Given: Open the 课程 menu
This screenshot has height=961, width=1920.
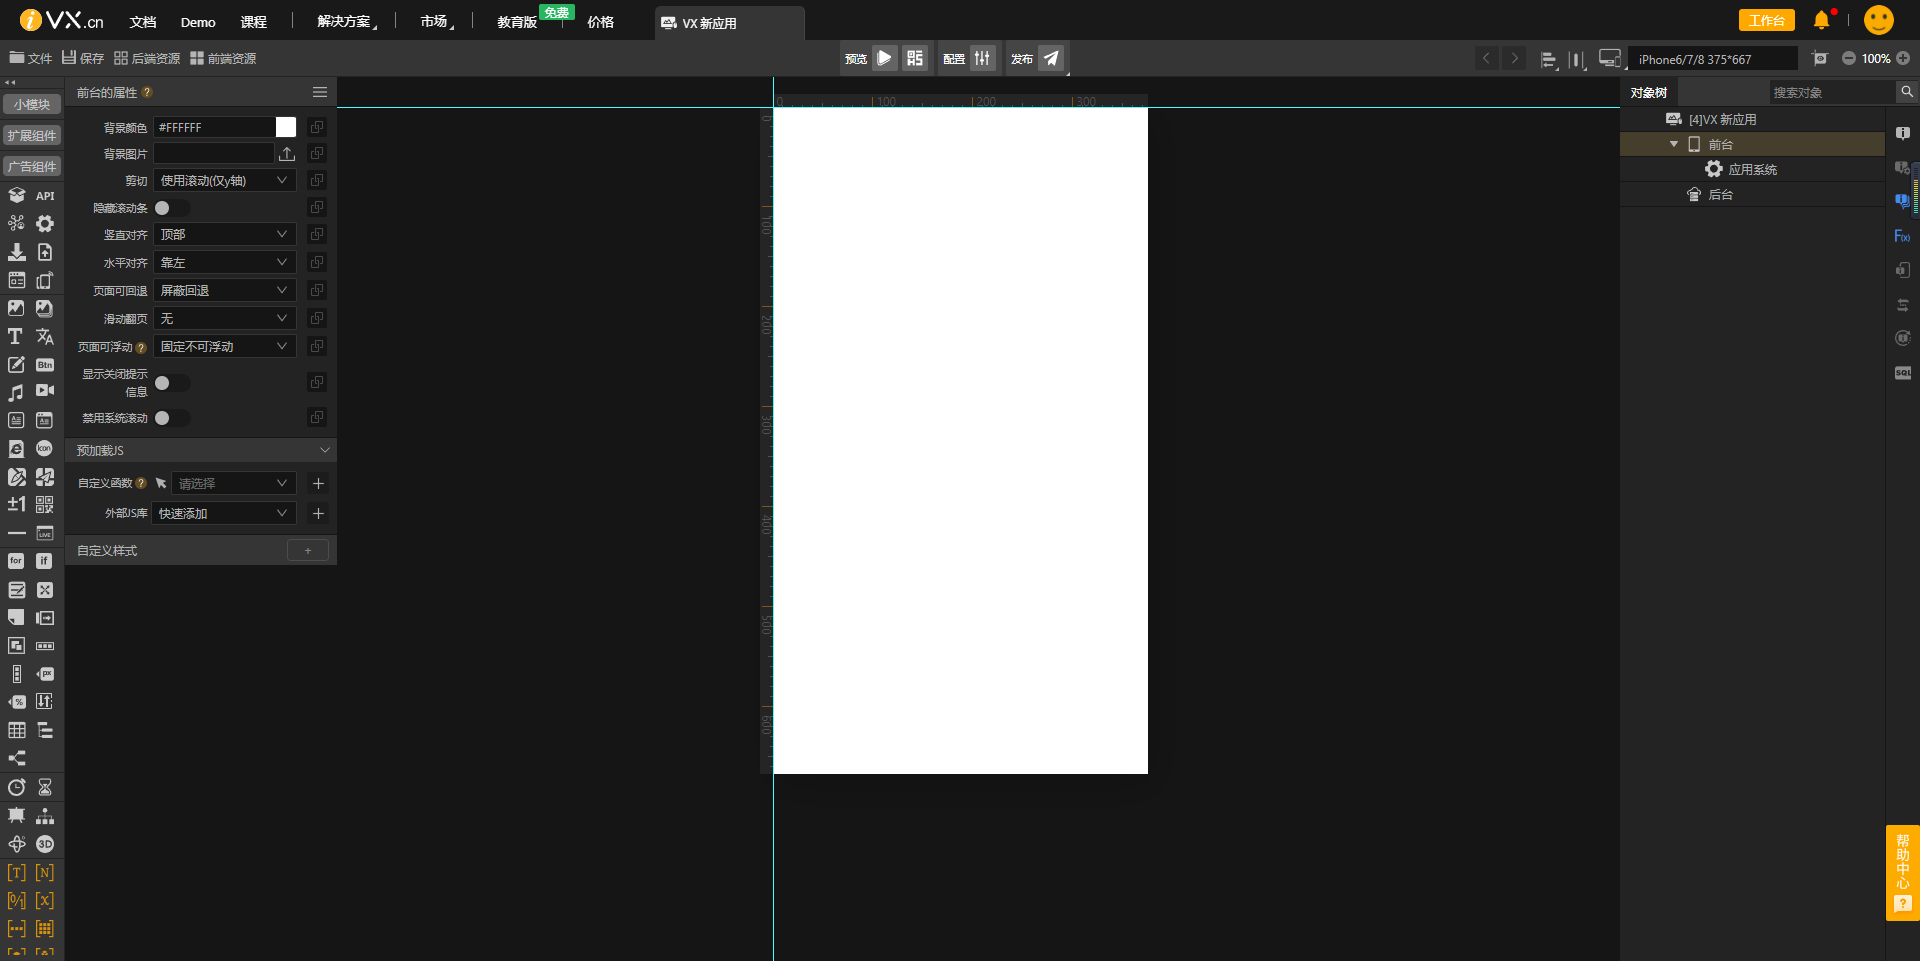Looking at the screenshot, I should [x=254, y=22].
